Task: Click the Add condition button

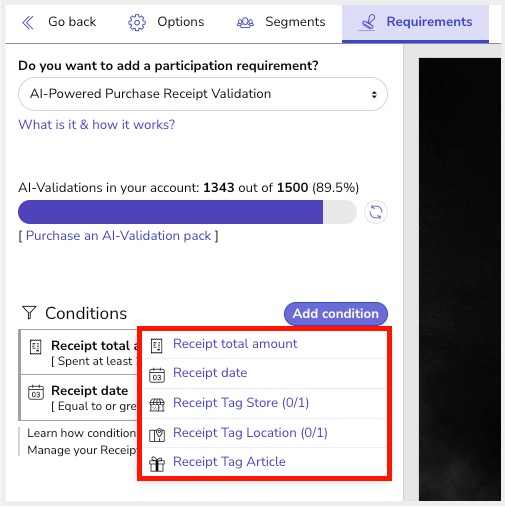Action: pos(336,314)
